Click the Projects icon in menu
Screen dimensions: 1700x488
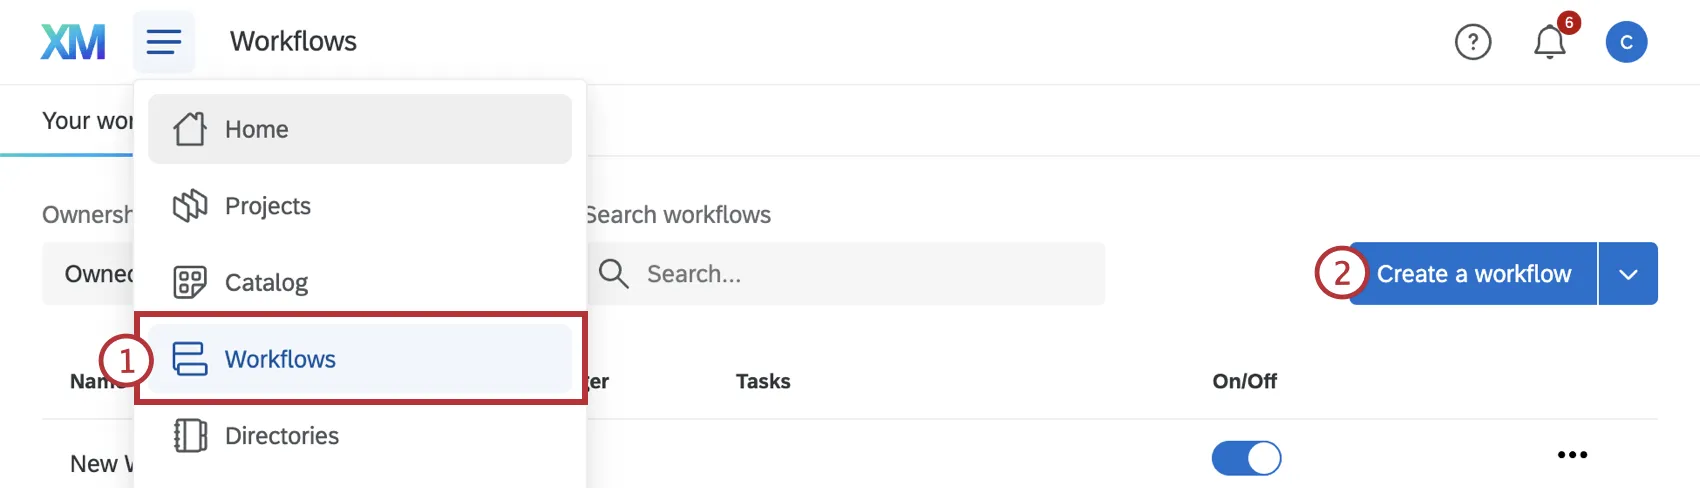[190, 206]
